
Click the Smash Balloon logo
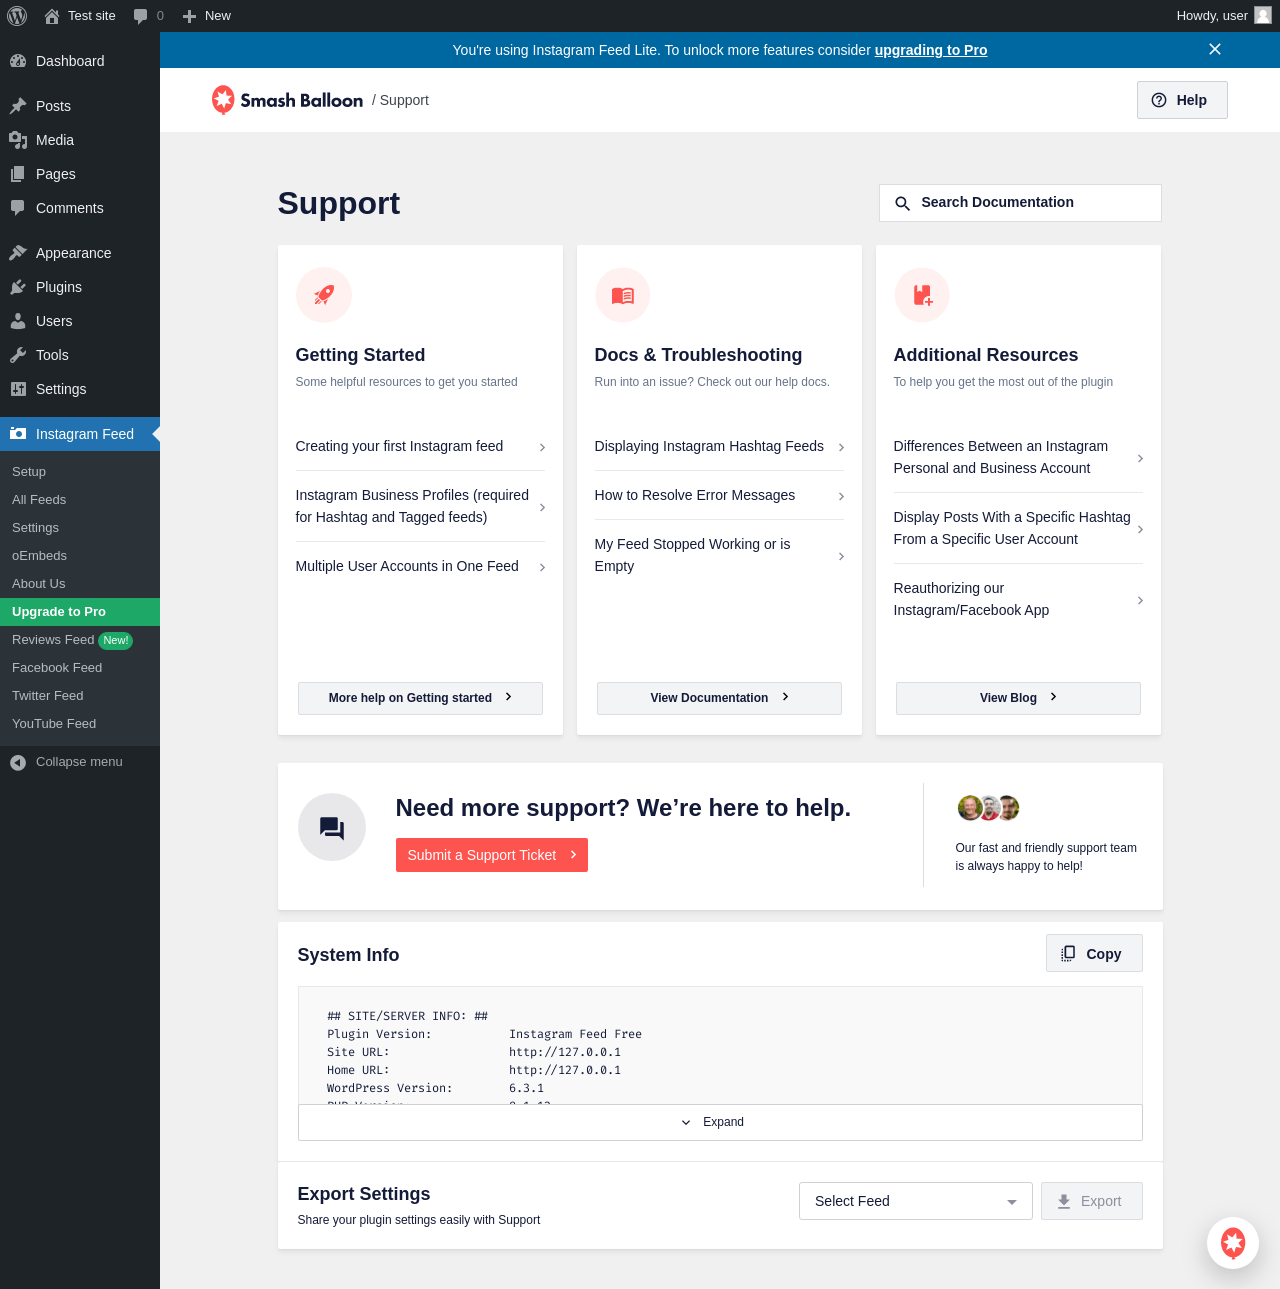click(x=287, y=100)
